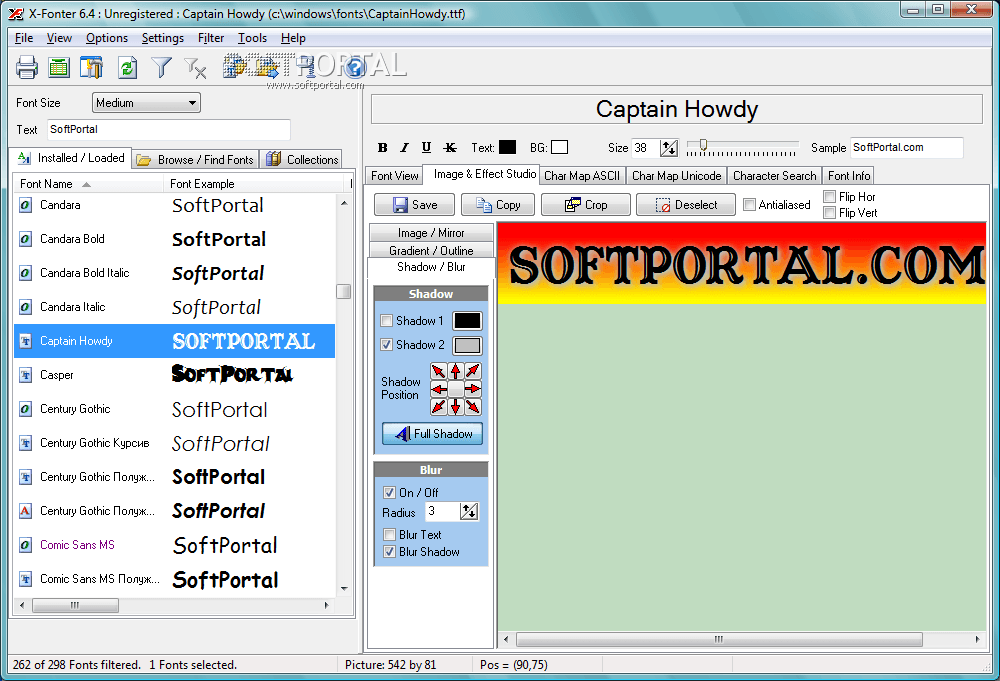
Task: Enable the Antialiased checkbox
Action: pyautogui.click(x=750, y=205)
